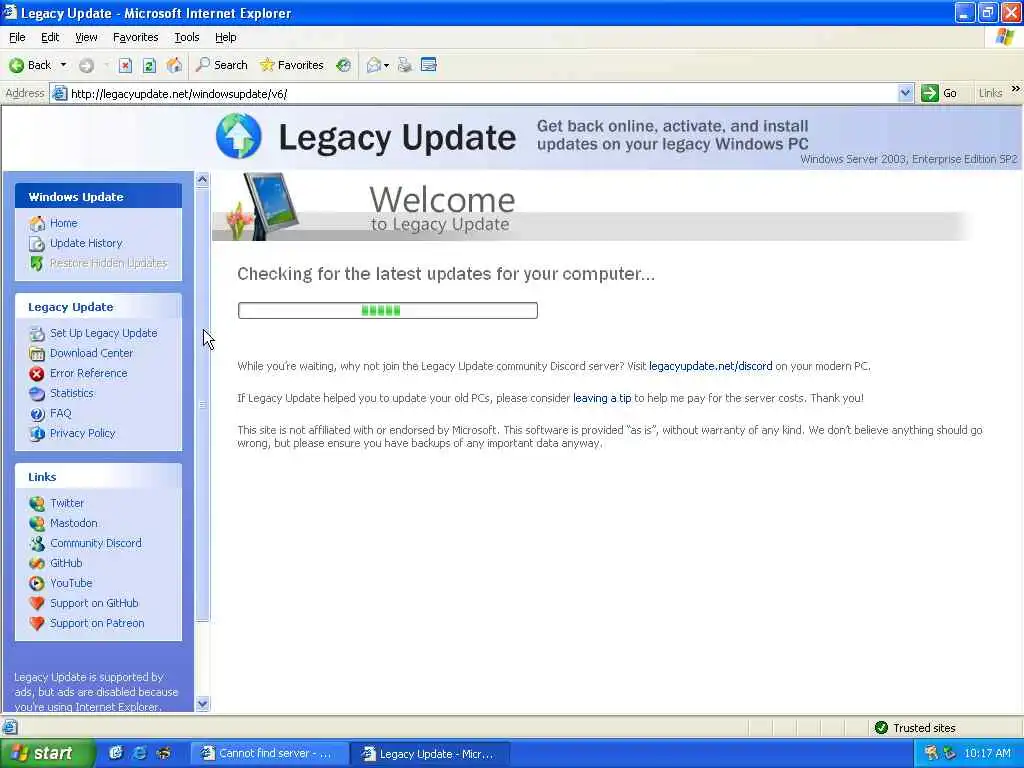
Task: Open the Favorites menu
Action: (135, 37)
